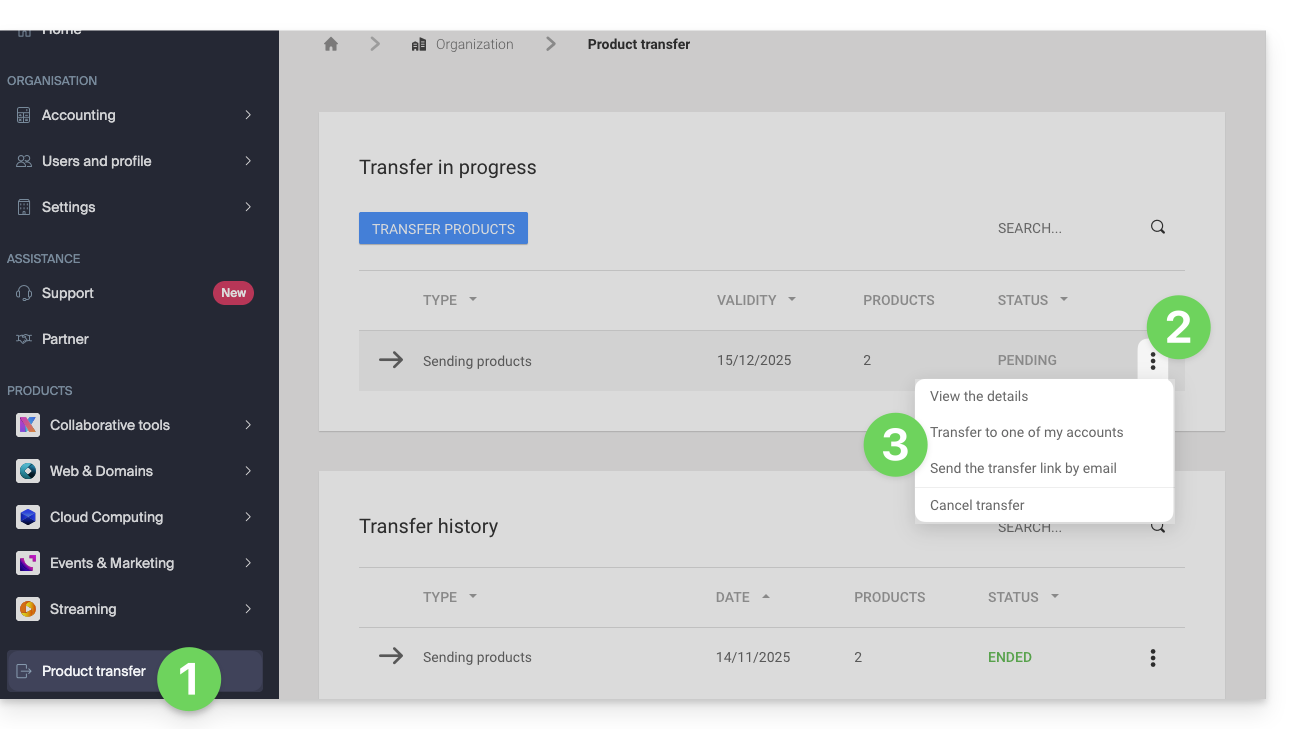The width and height of the screenshot is (1296, 729).
Task: Click the search magnifier in Transfer in progress
Action: pos(1158,227)
